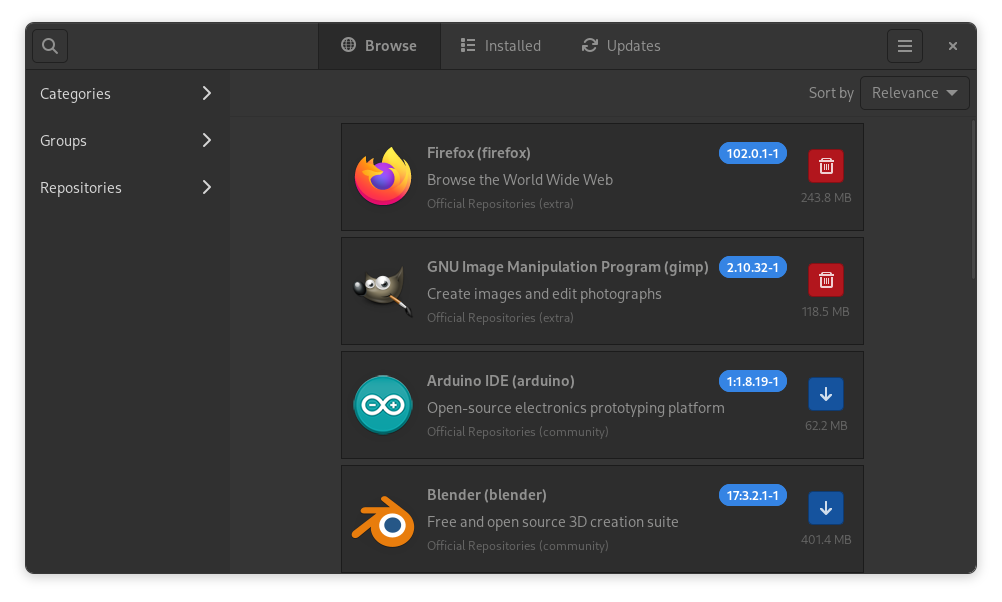The height and width of the screenshot is (602, 1002).
Task: Click the Firefox logo icon
Action: tap(383, 177)
